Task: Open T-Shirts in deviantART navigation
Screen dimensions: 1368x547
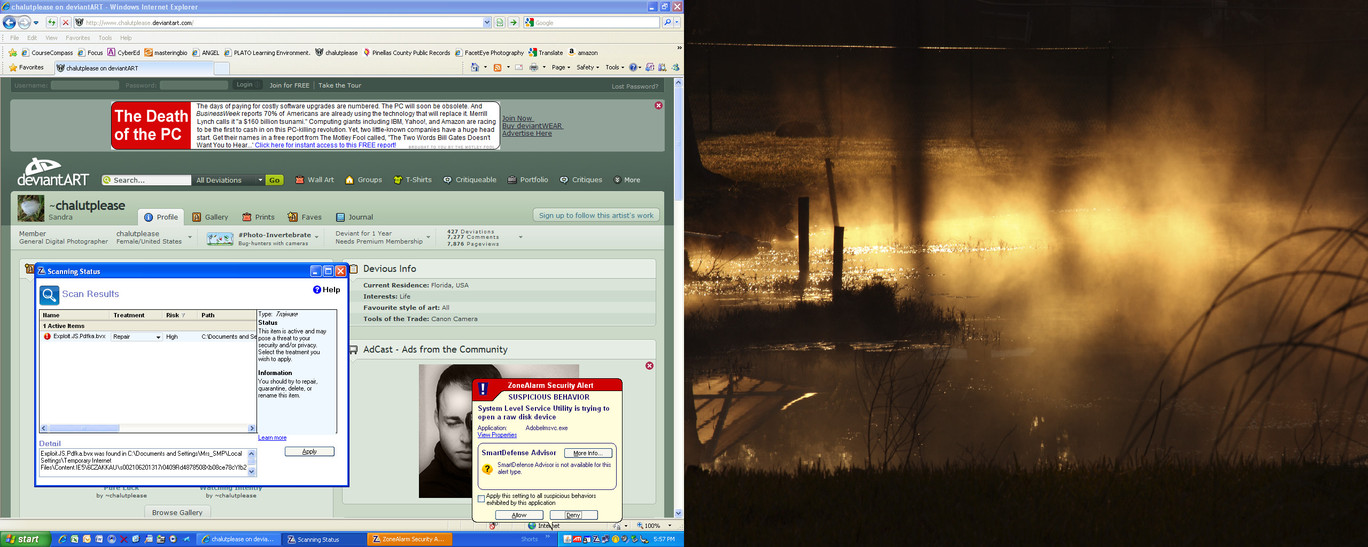Action: click(411, 180)
